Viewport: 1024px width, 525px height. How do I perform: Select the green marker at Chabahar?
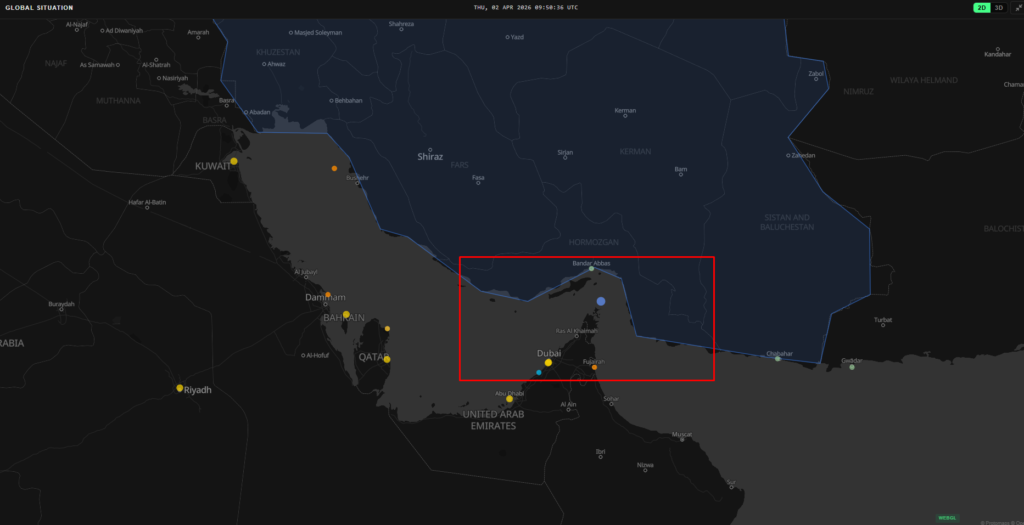click(x=777, y=358)
